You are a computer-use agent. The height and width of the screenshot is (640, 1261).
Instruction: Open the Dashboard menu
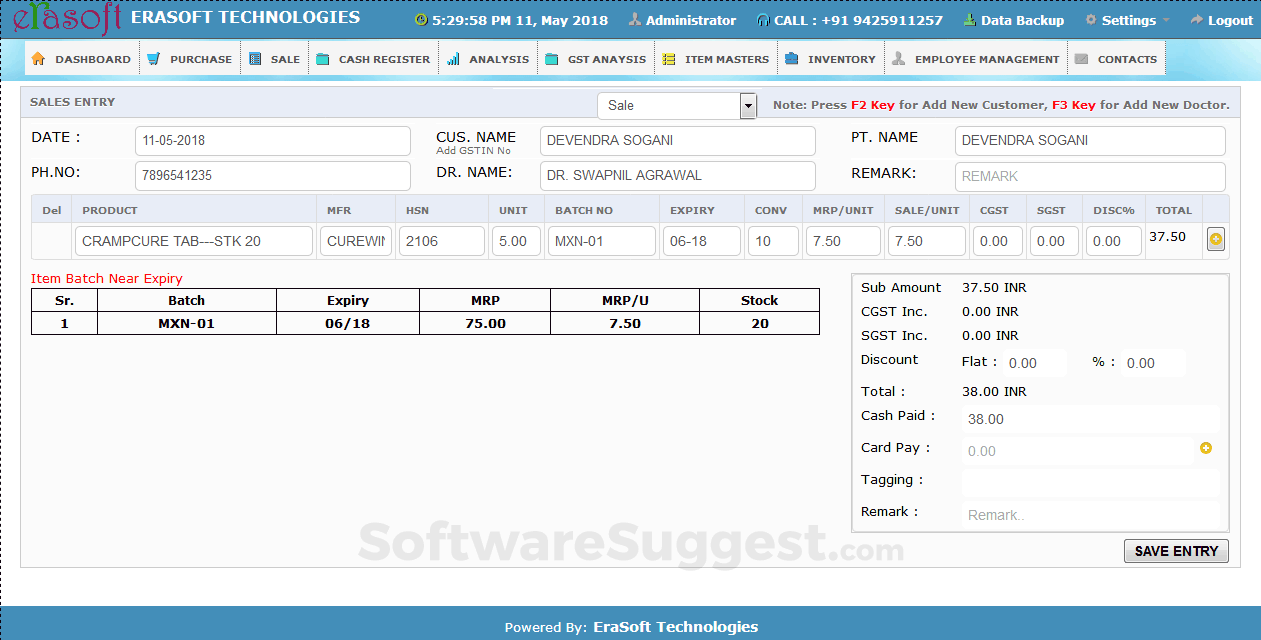point(82,59)
